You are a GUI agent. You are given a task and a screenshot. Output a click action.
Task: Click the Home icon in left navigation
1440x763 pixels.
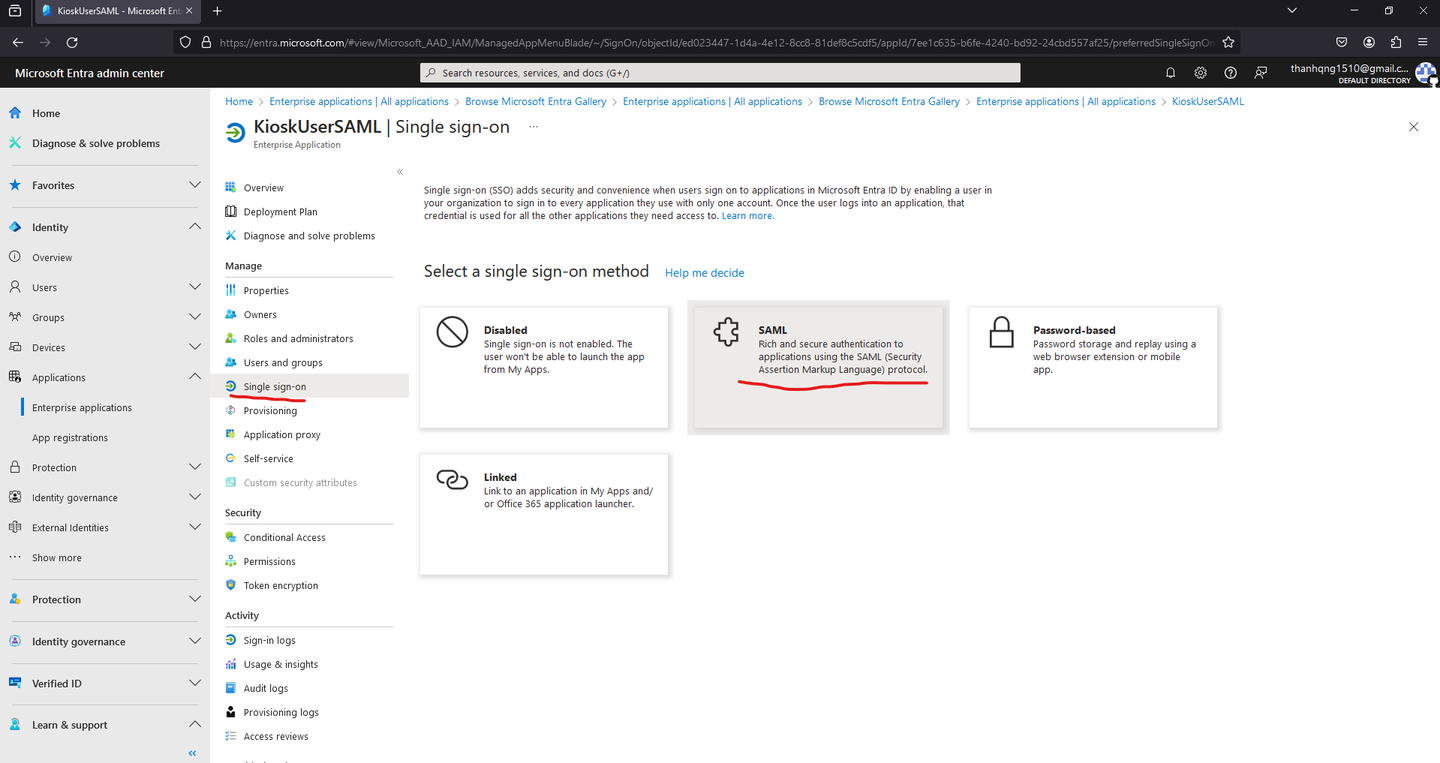point(15,113)
